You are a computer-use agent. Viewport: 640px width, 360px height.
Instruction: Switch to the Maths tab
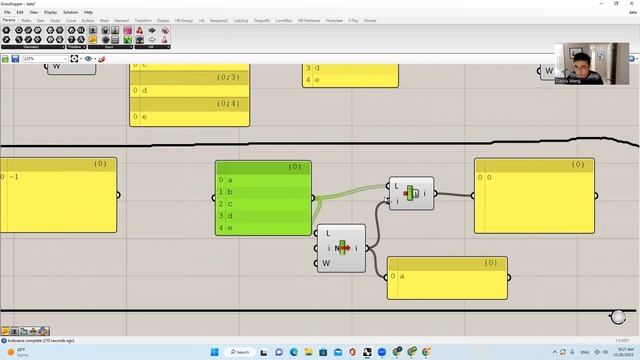[26, 20]
